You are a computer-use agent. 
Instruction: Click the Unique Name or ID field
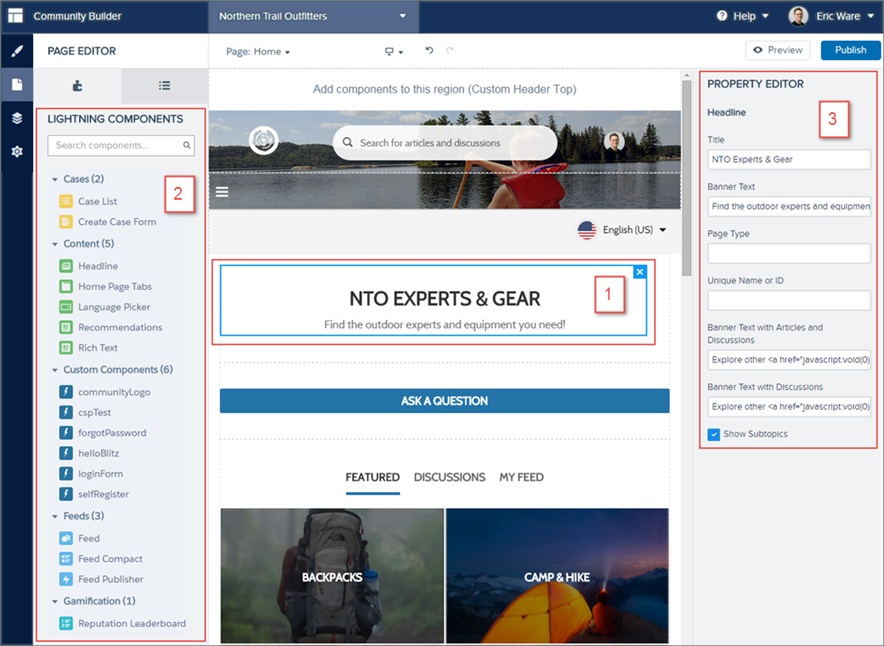789,300
